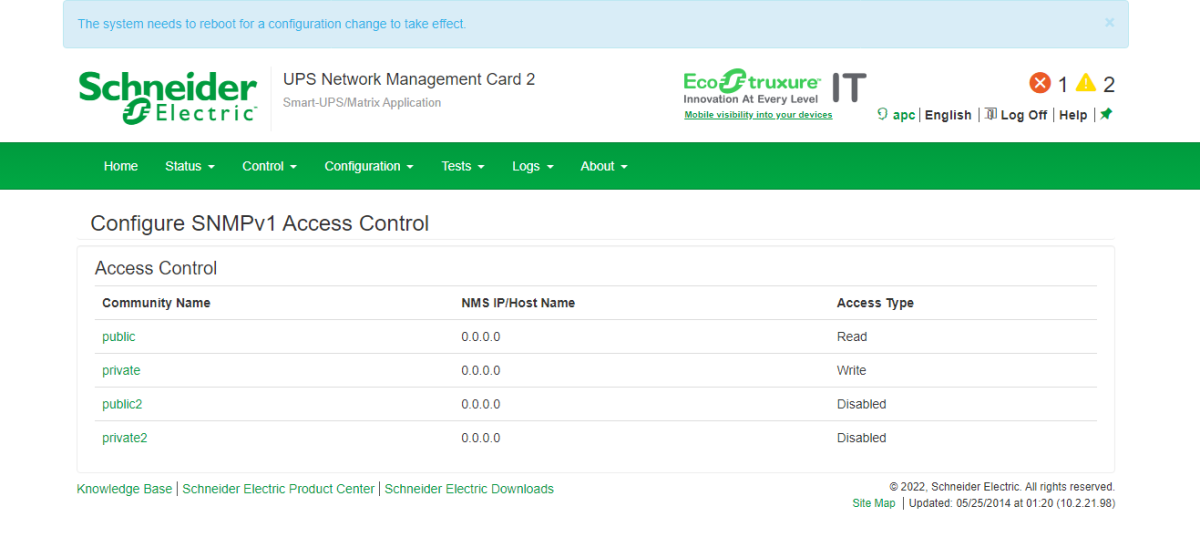Click the door icon for Log Off
The width and height of the screenshot is (1200, 548).
click(990, 114)
